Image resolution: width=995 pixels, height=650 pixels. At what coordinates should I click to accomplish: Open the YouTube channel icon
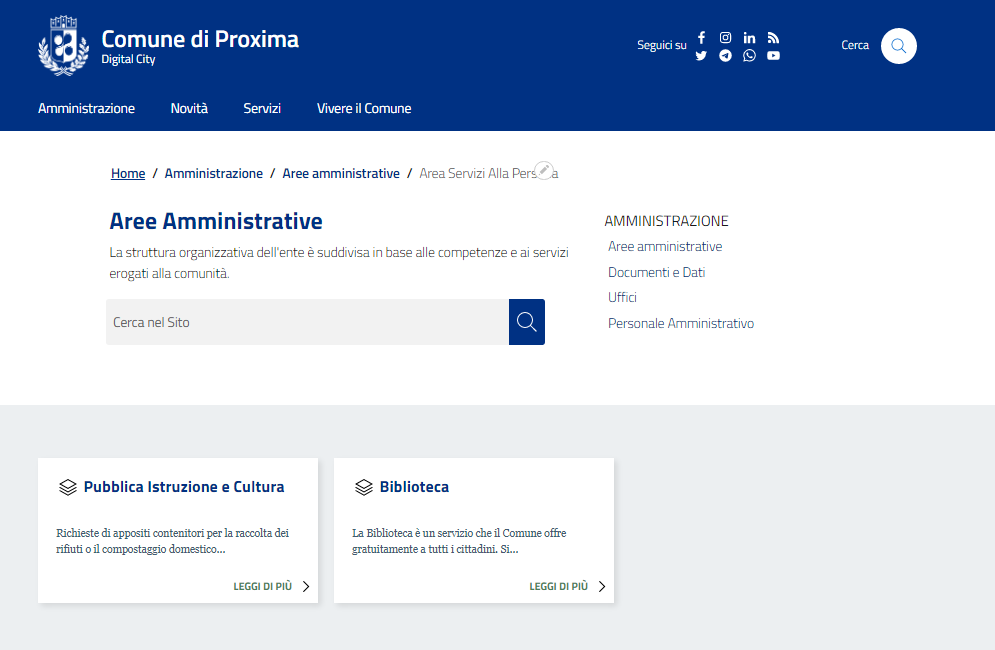pos(773,56)
